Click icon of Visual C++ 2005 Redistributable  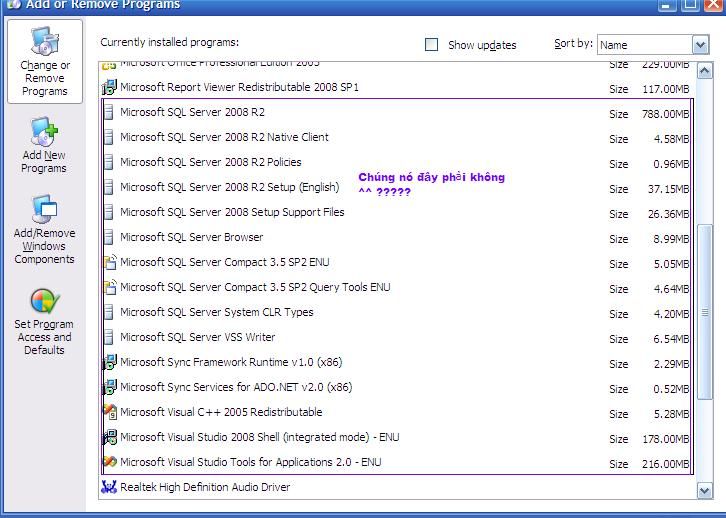(110, 412)
